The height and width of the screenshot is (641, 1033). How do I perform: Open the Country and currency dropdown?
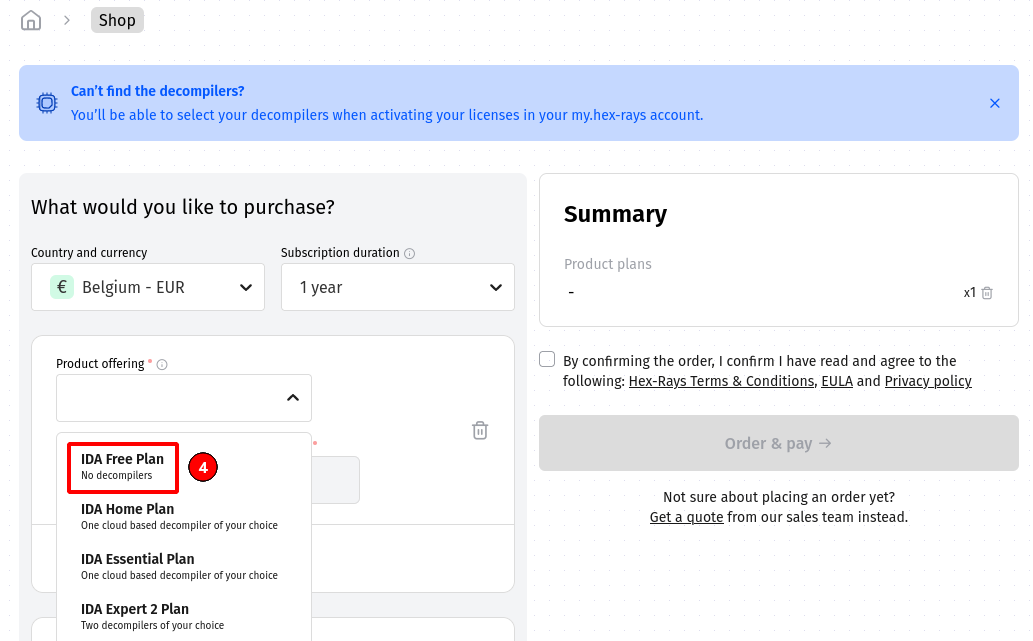tap(148, 287)
